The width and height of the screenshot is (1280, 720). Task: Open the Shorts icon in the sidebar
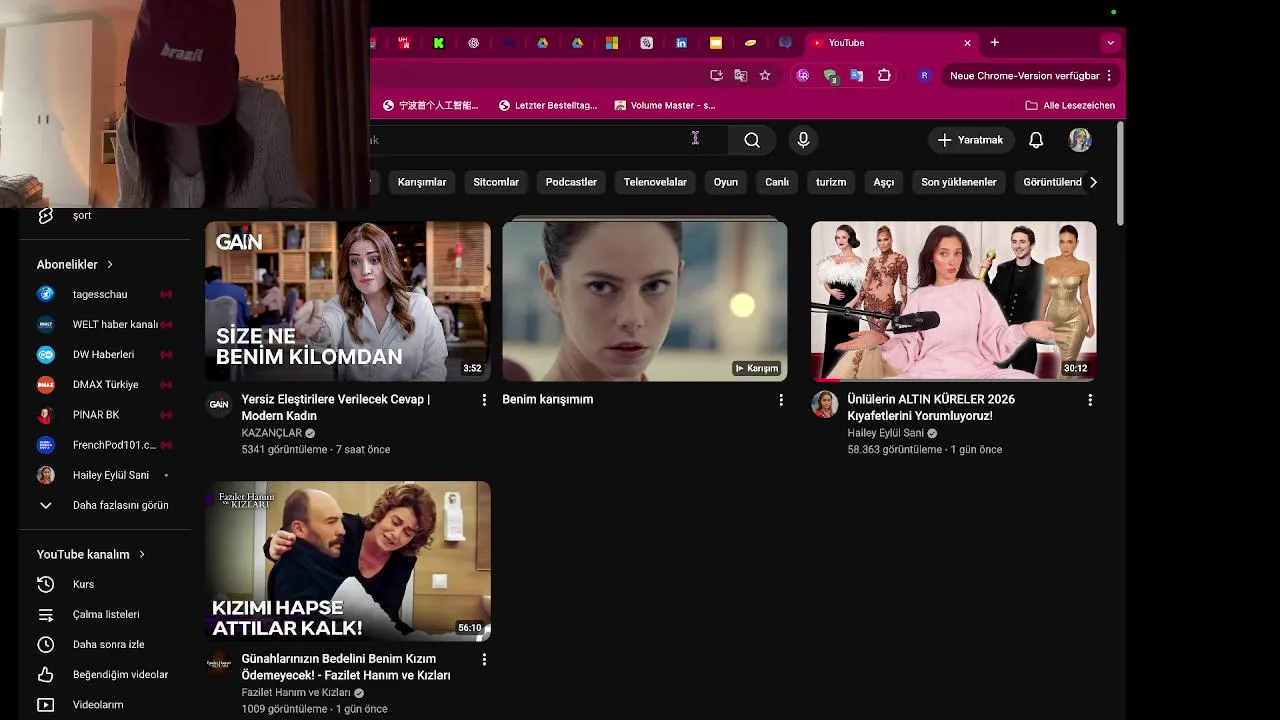click(x=45, y=216)
